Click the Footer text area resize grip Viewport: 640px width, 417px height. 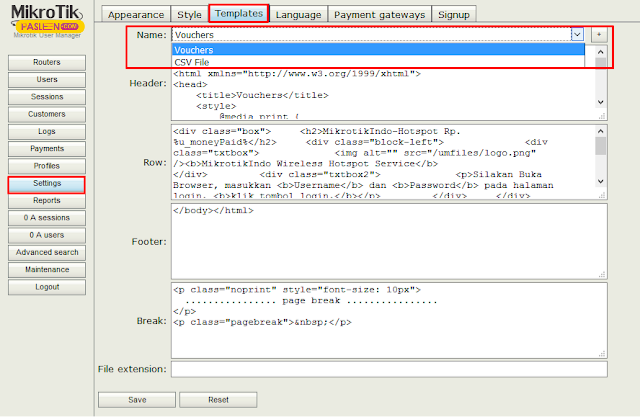click(x=602, y=275)
